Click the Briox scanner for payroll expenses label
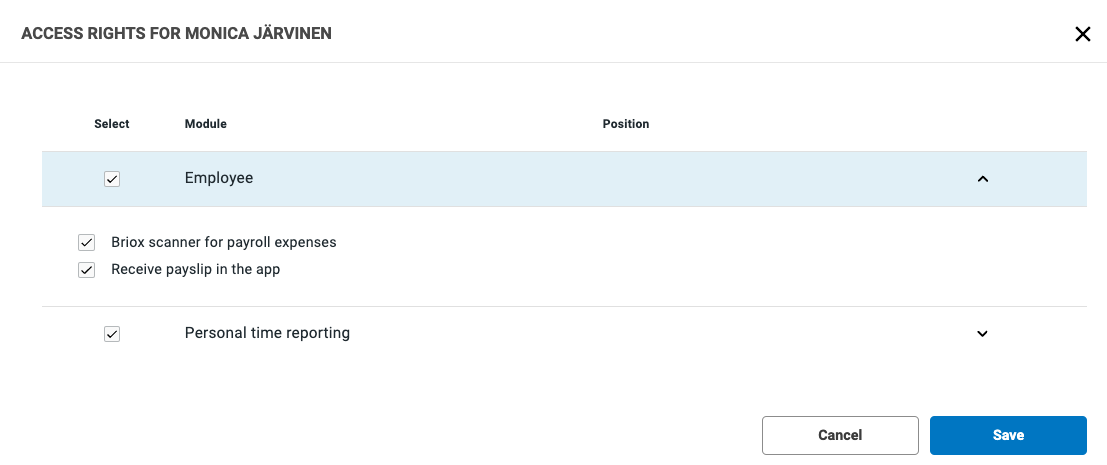This screenshot has height=465, width=1107. pos(223,242)
